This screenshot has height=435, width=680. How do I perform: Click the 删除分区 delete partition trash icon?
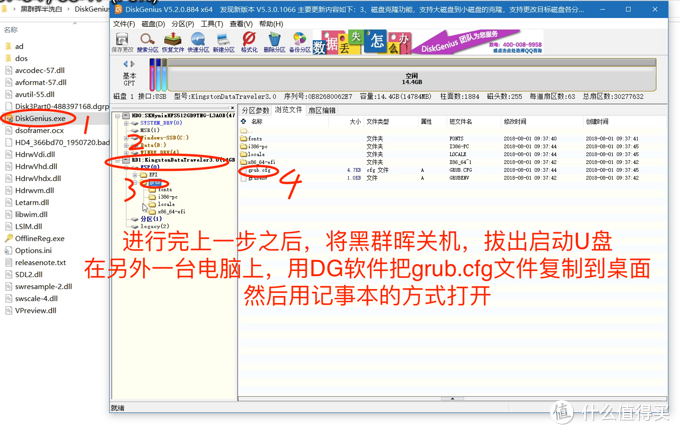274,43
